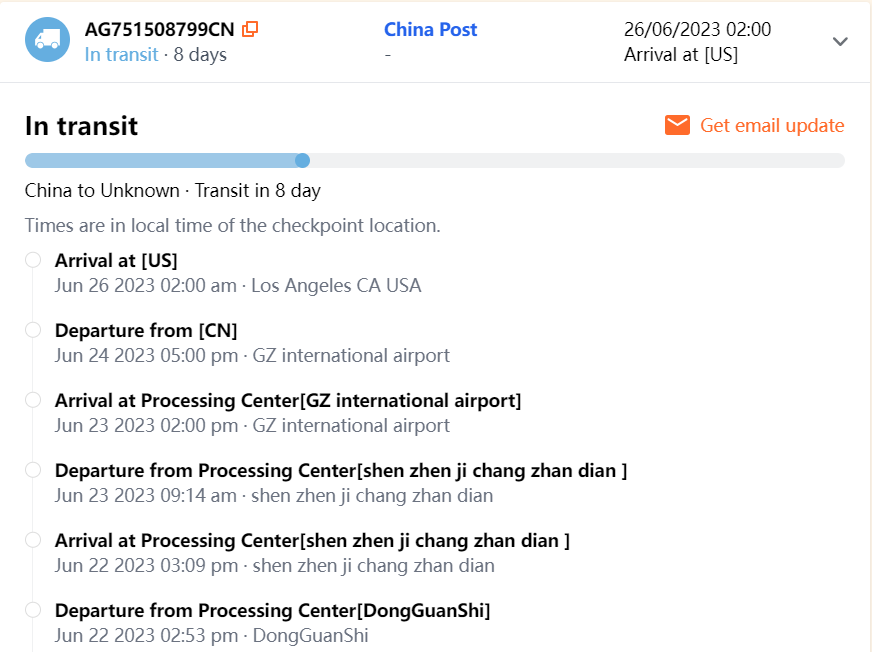Image resolution: width=872 pixels, height=652 pixels.
Task: Select the Arrival at [US] event title
Action: click(116, 260)
